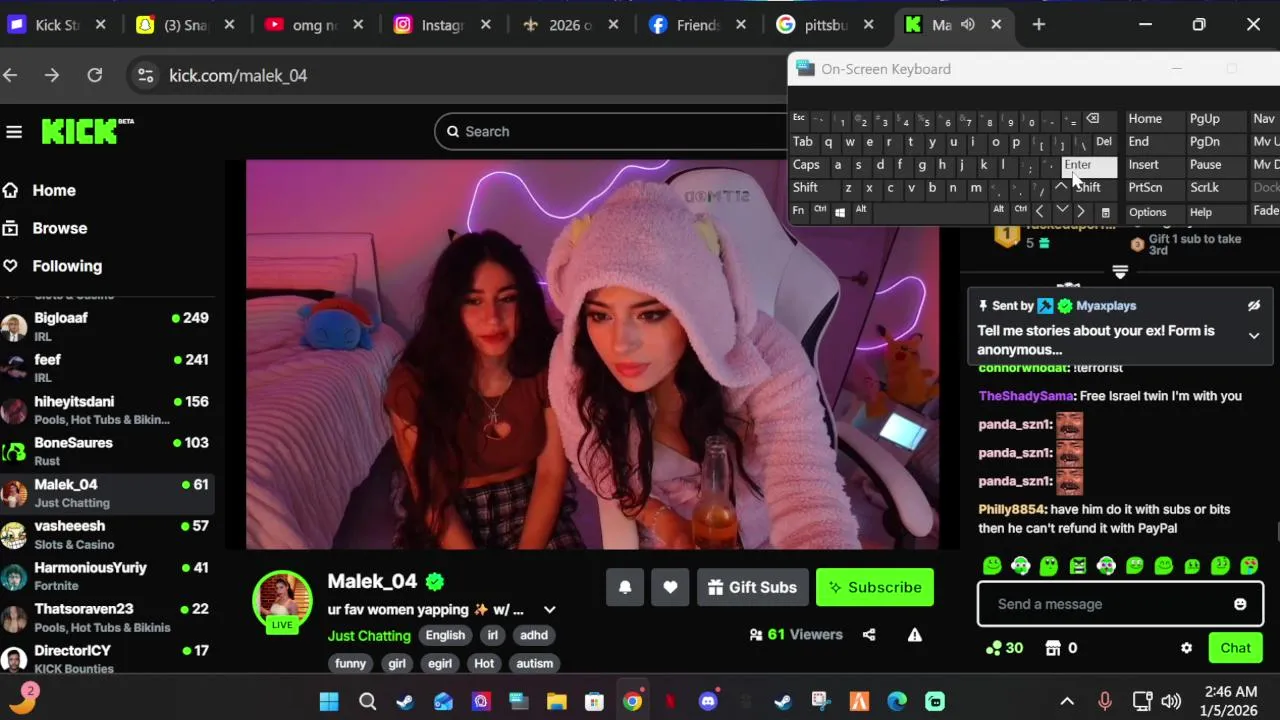Image resolution: width=1280 pixels, height=720 pixels.
Task: Click the KICK logo
Action: click(87, 131)
